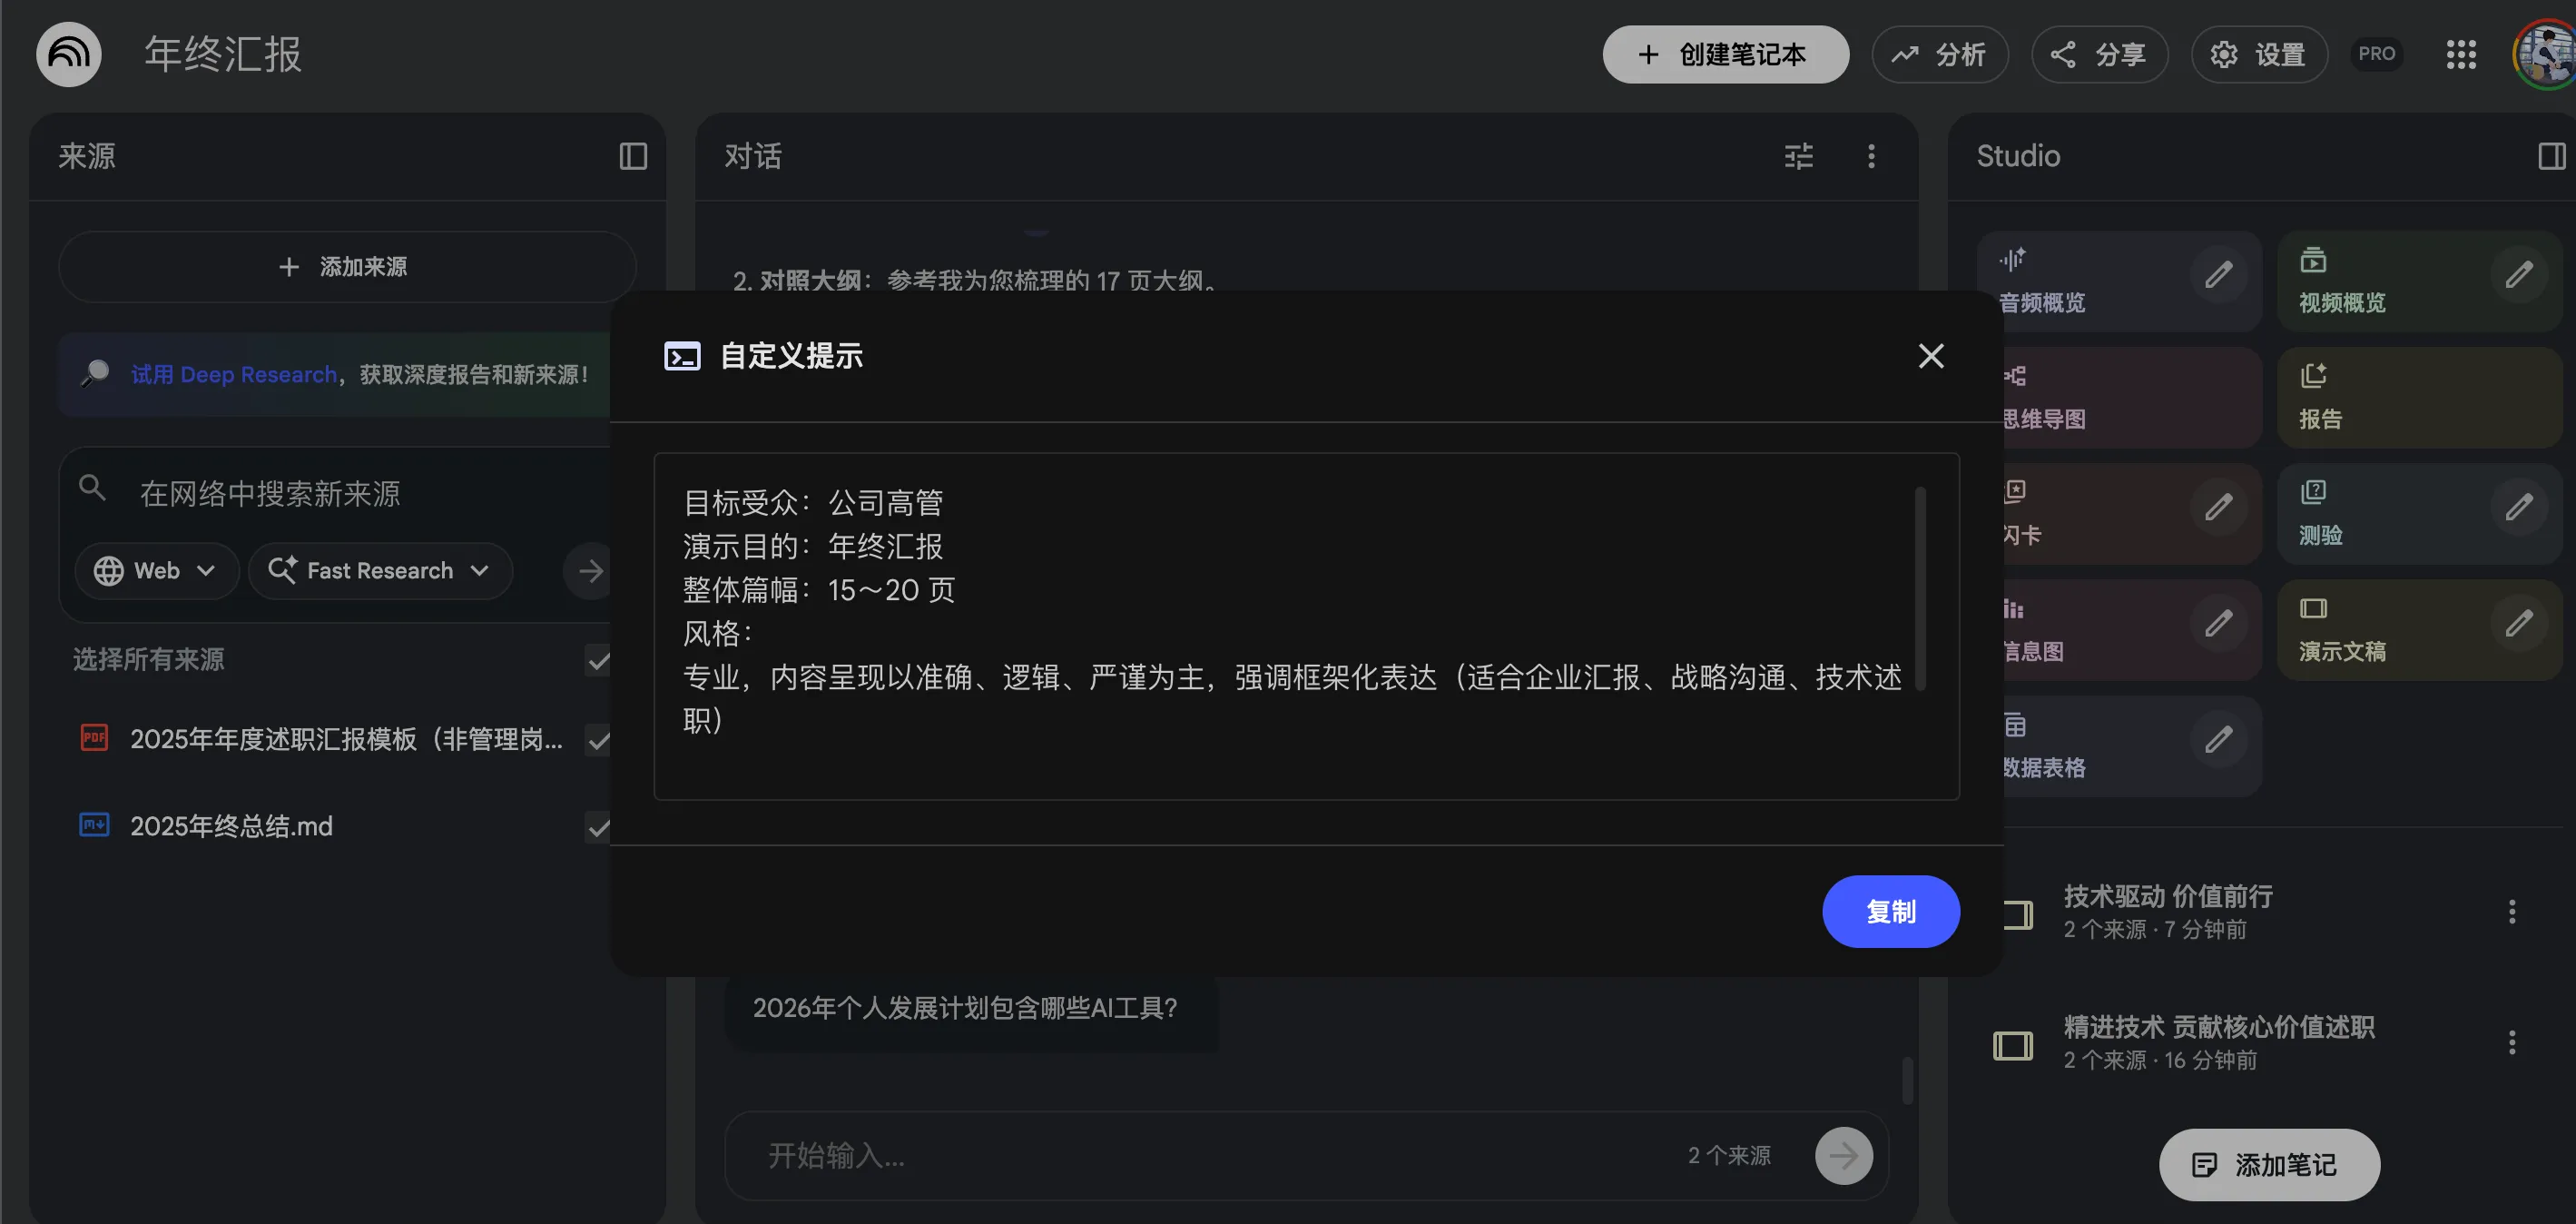This screenshot has height=1224, width=2576.
Task: Click the NotebookLM logo icon
Action: click(69, 54)
